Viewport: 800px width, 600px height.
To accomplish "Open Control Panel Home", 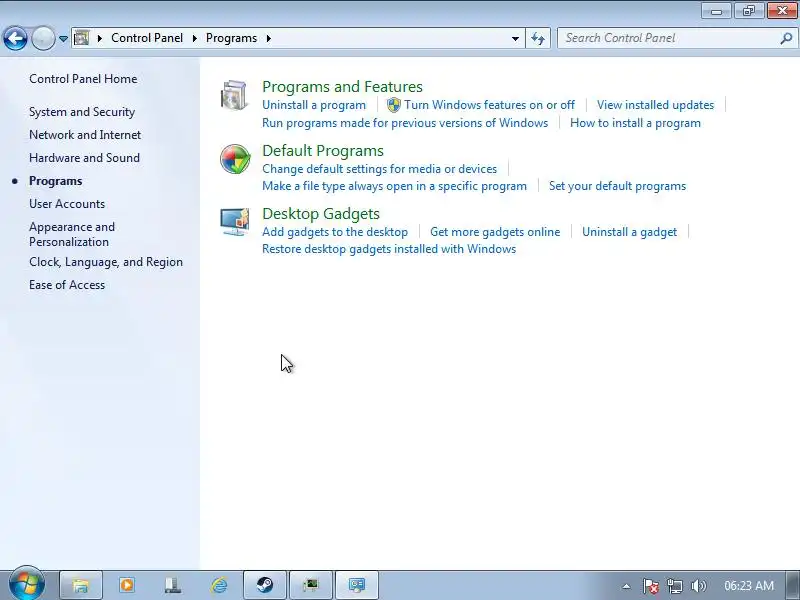I will (x=83, y=79).
